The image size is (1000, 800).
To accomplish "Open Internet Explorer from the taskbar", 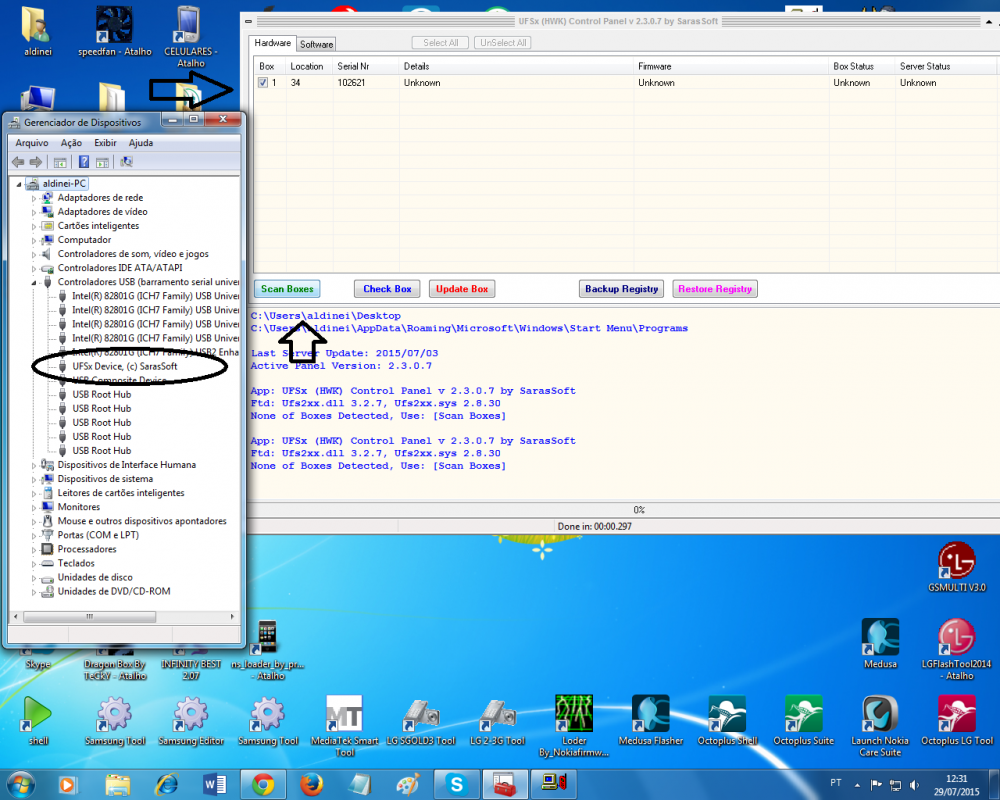I will [x=166, y=784].
